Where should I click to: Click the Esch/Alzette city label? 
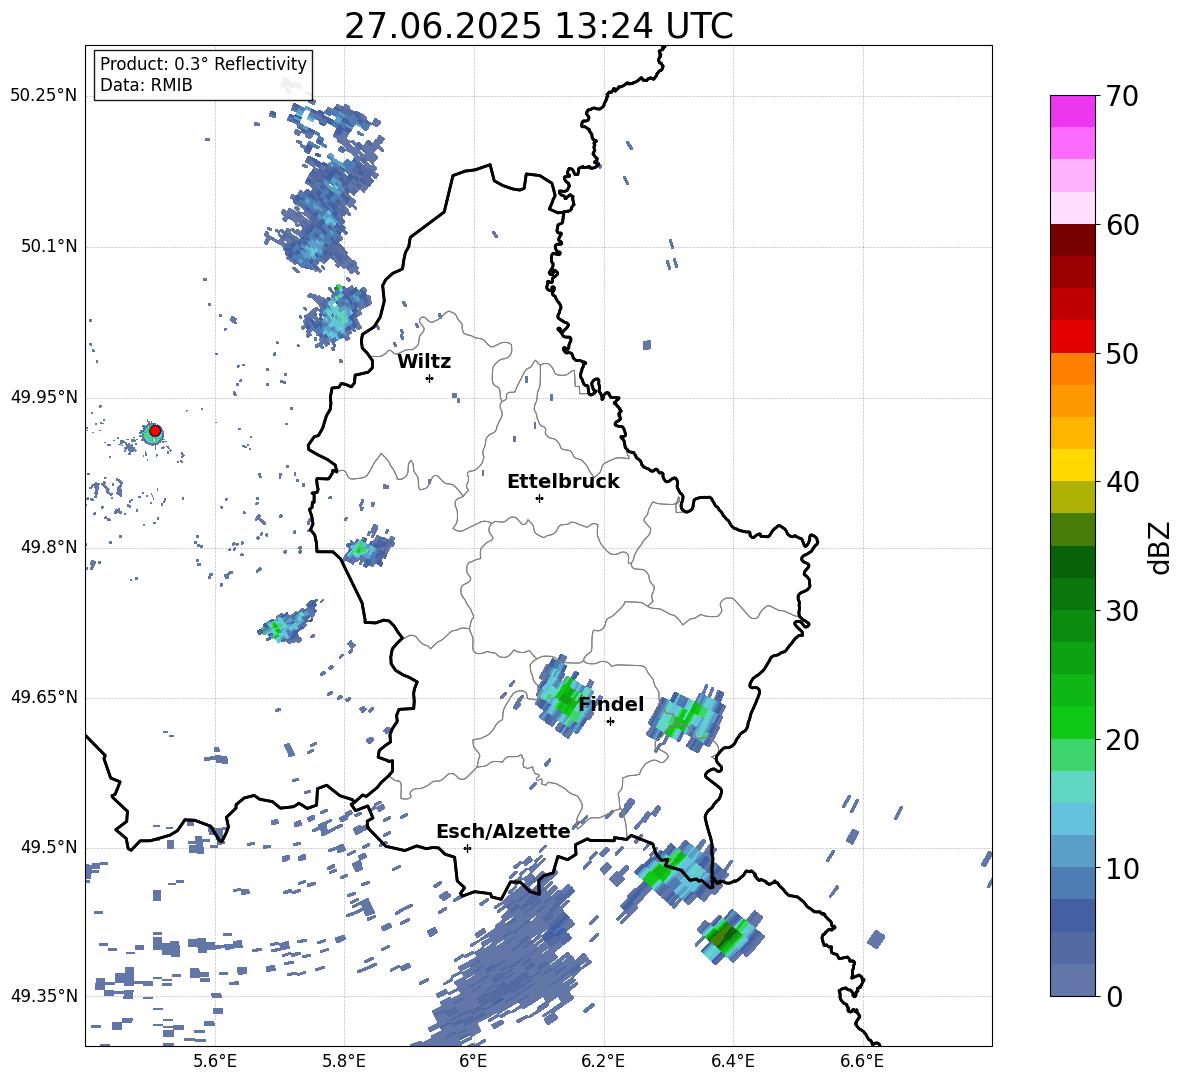click(503, 831)
